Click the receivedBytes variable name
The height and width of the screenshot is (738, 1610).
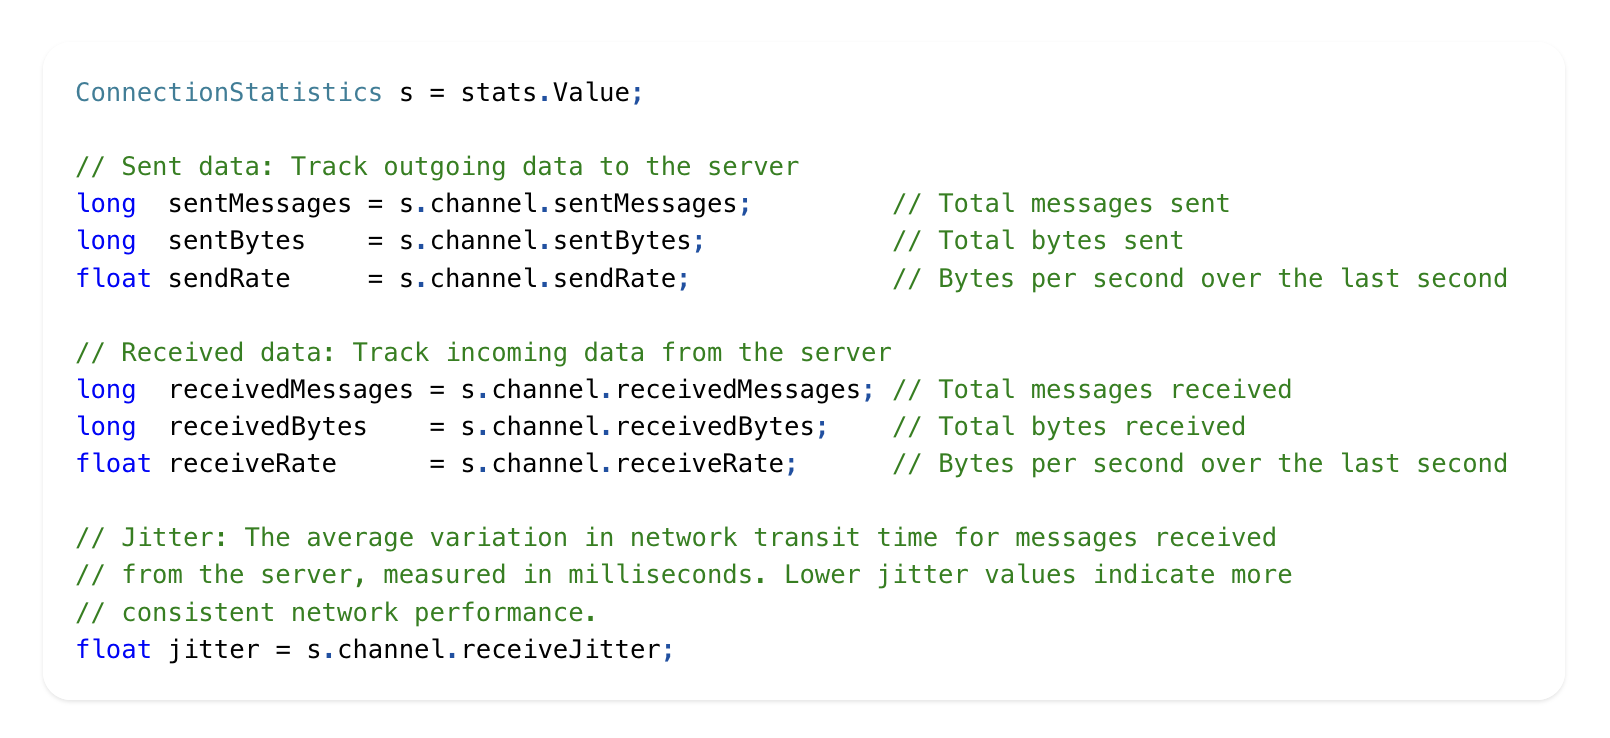coord(267,427)
